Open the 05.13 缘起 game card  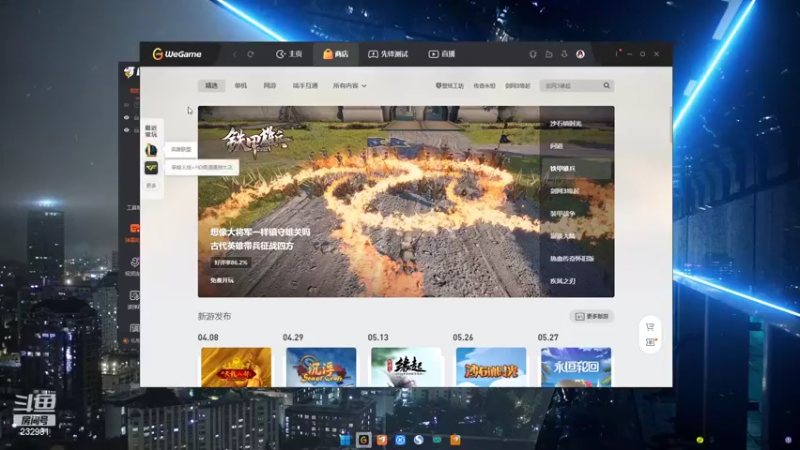click(406, 367)
